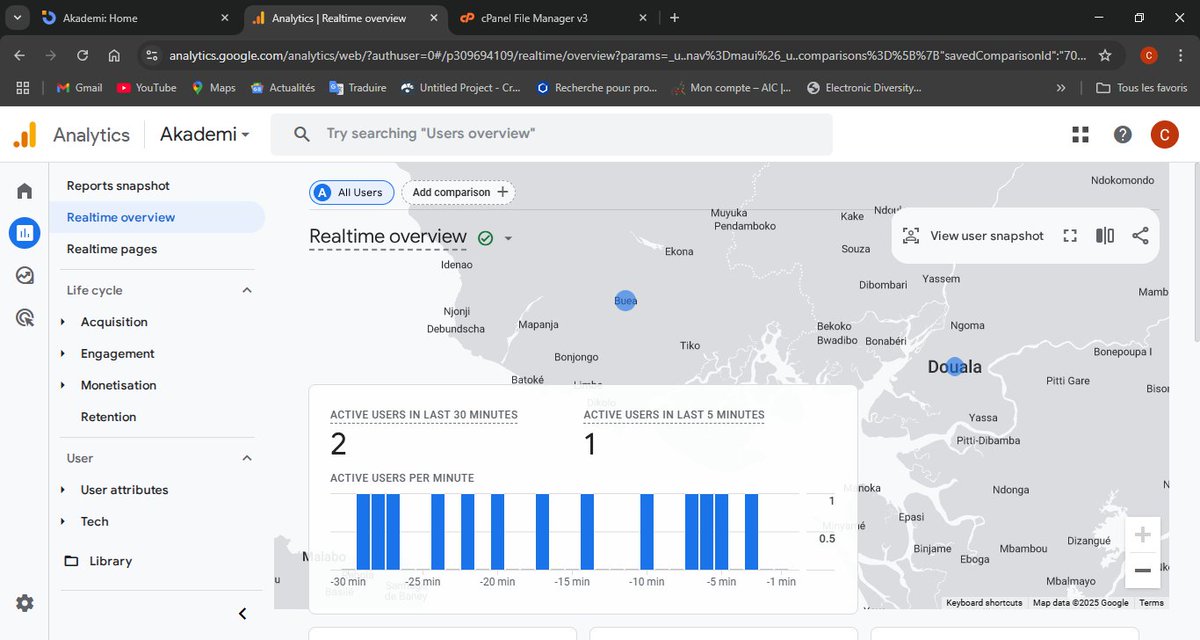Expand the Tech menu
Image resolution: width=1200 pixels, height=640 pixels.
pyautogui.click(x=63, y=521)
